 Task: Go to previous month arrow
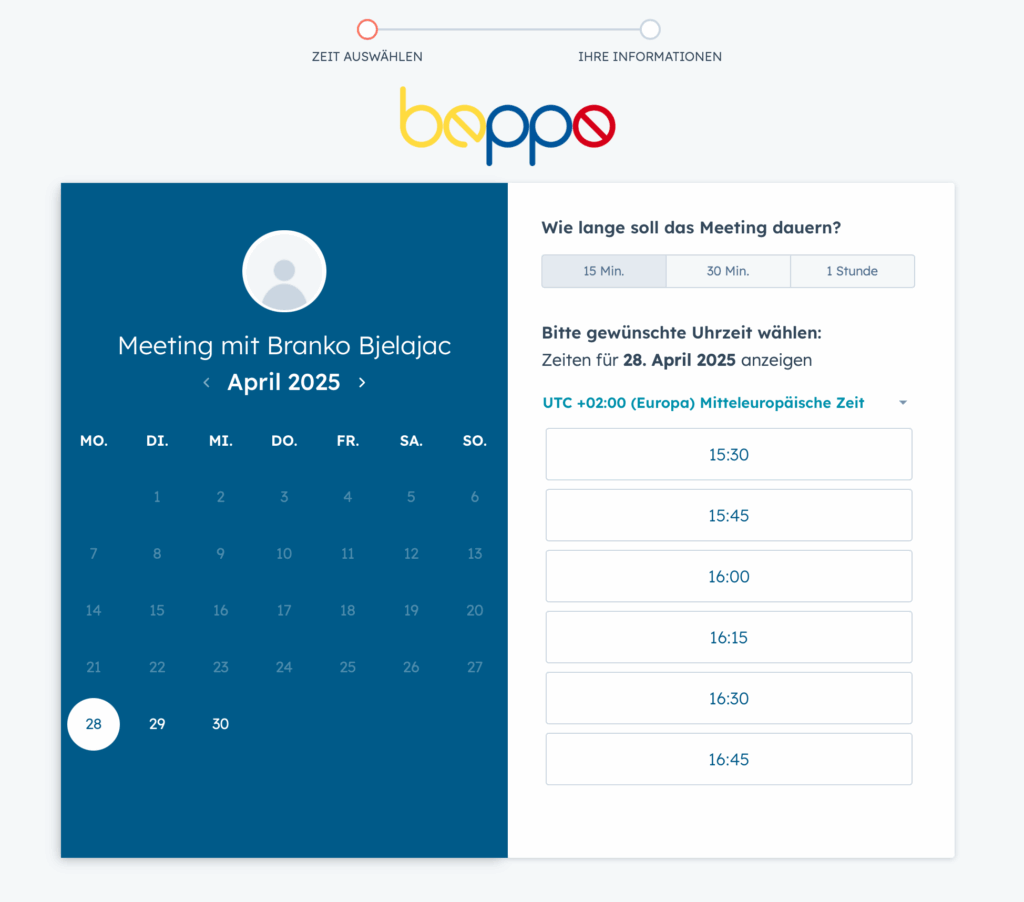206,383
